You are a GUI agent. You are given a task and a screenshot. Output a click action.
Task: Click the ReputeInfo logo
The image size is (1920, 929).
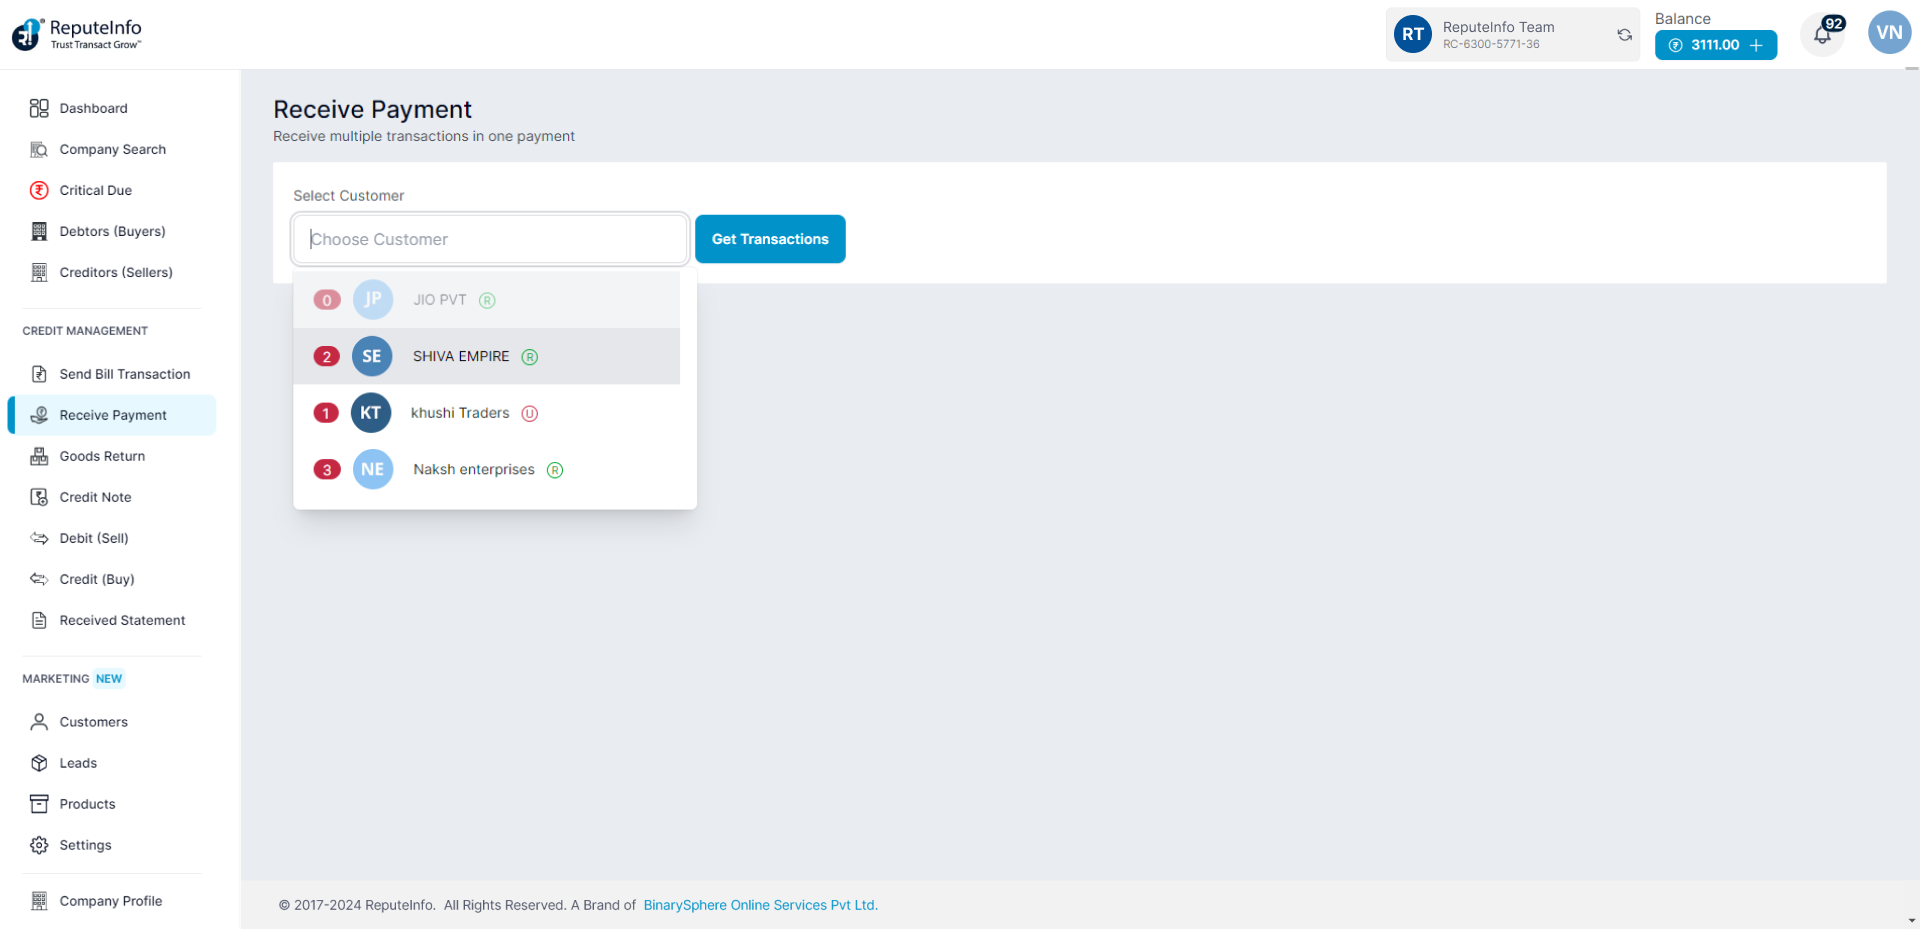point(77,34)
